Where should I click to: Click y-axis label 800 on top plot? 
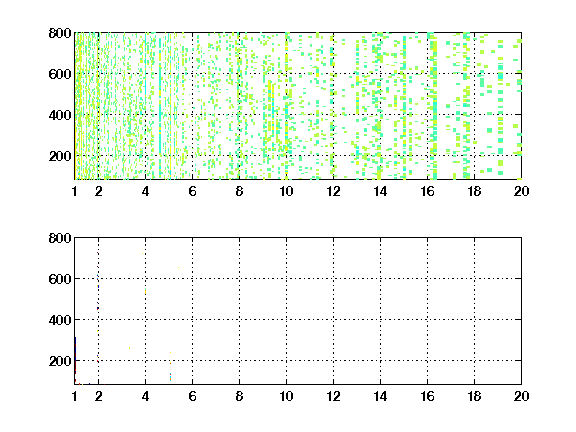(x=60, y=33)
